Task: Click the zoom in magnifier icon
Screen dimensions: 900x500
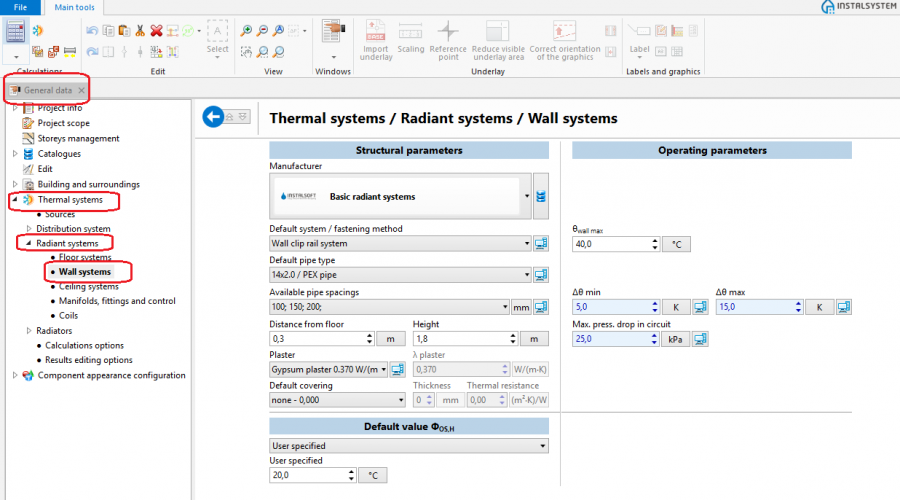Action: click(247, 31)
